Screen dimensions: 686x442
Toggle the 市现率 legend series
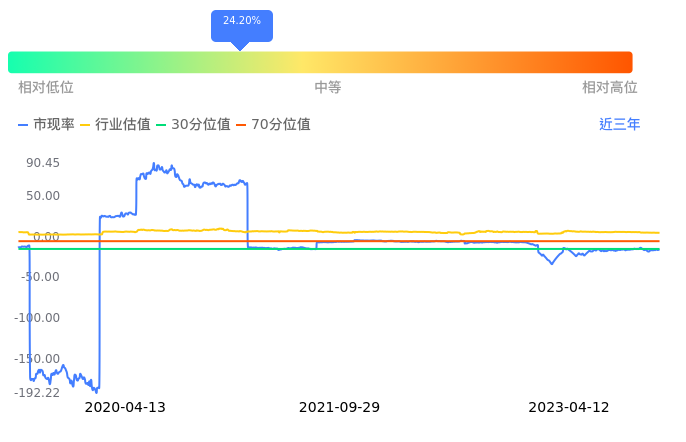(47, 125)
